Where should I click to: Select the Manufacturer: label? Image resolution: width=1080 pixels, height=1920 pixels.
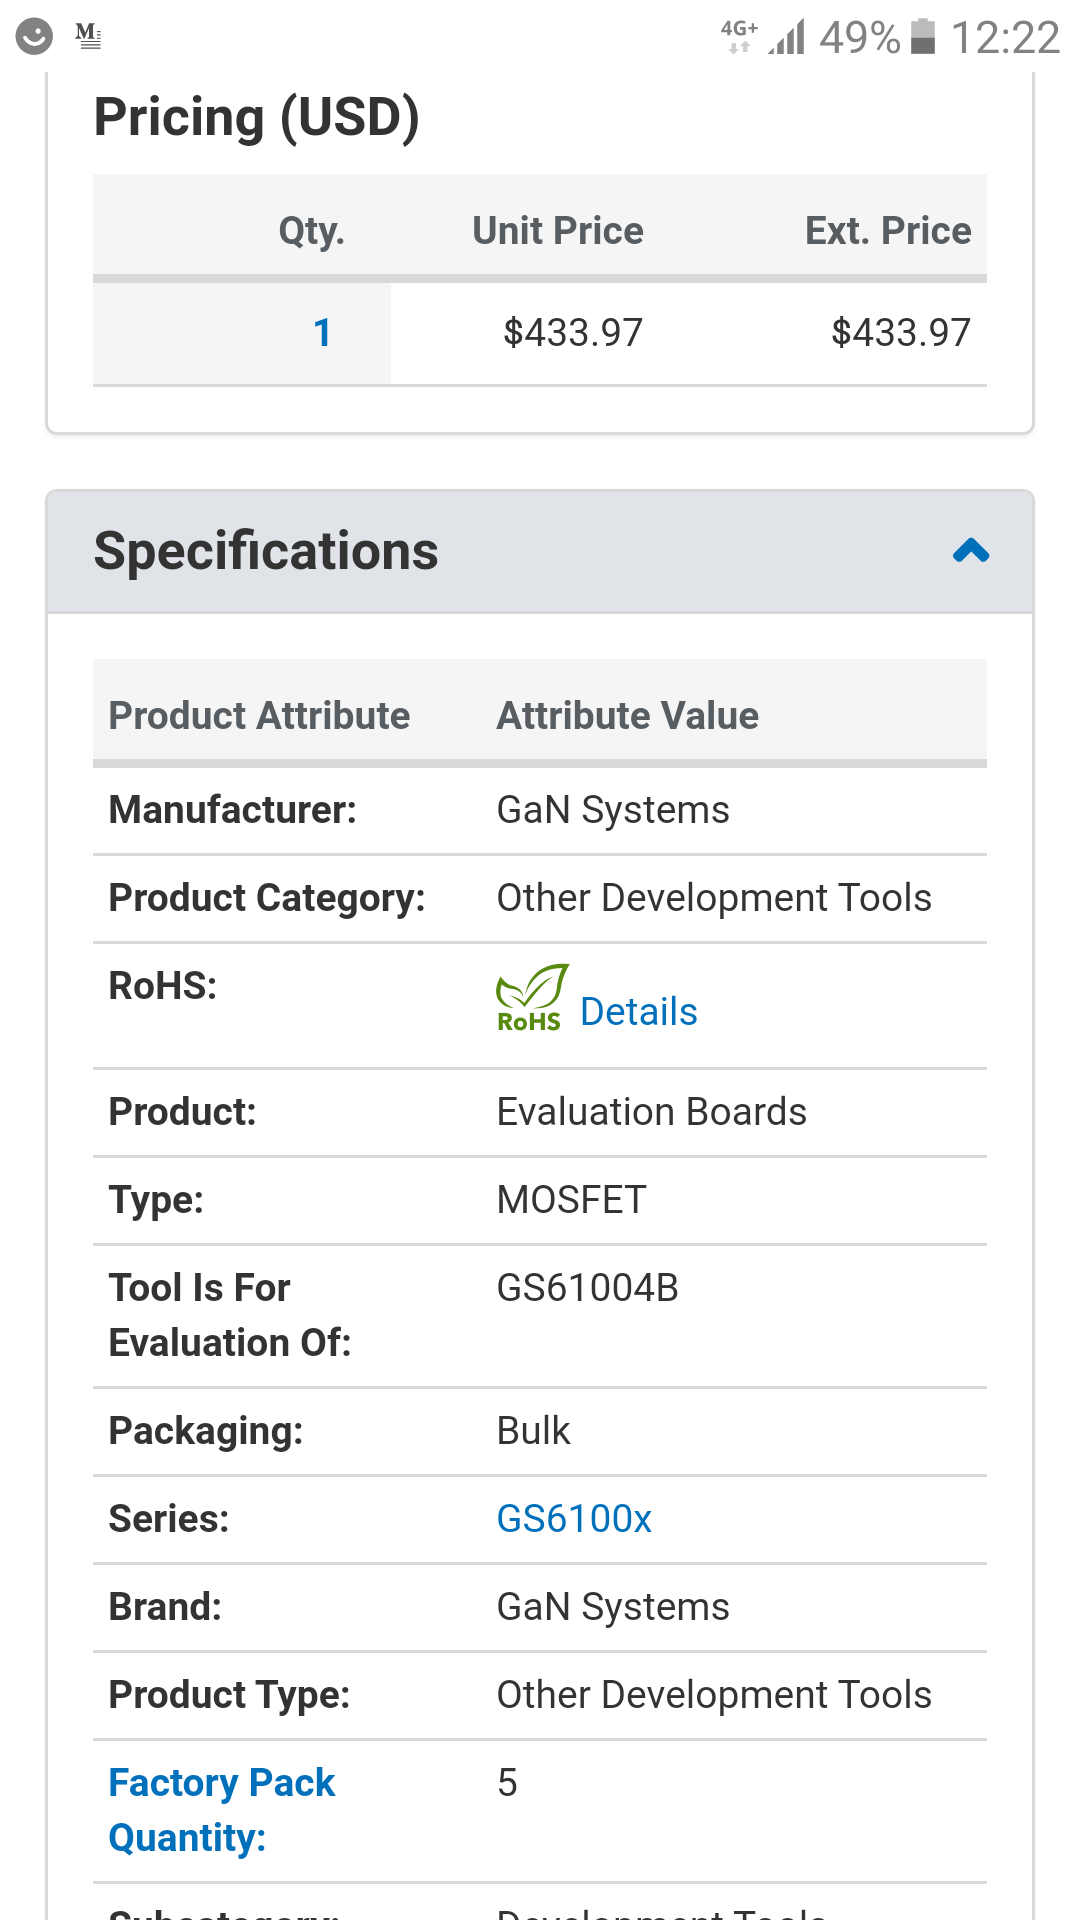point(233,810)
